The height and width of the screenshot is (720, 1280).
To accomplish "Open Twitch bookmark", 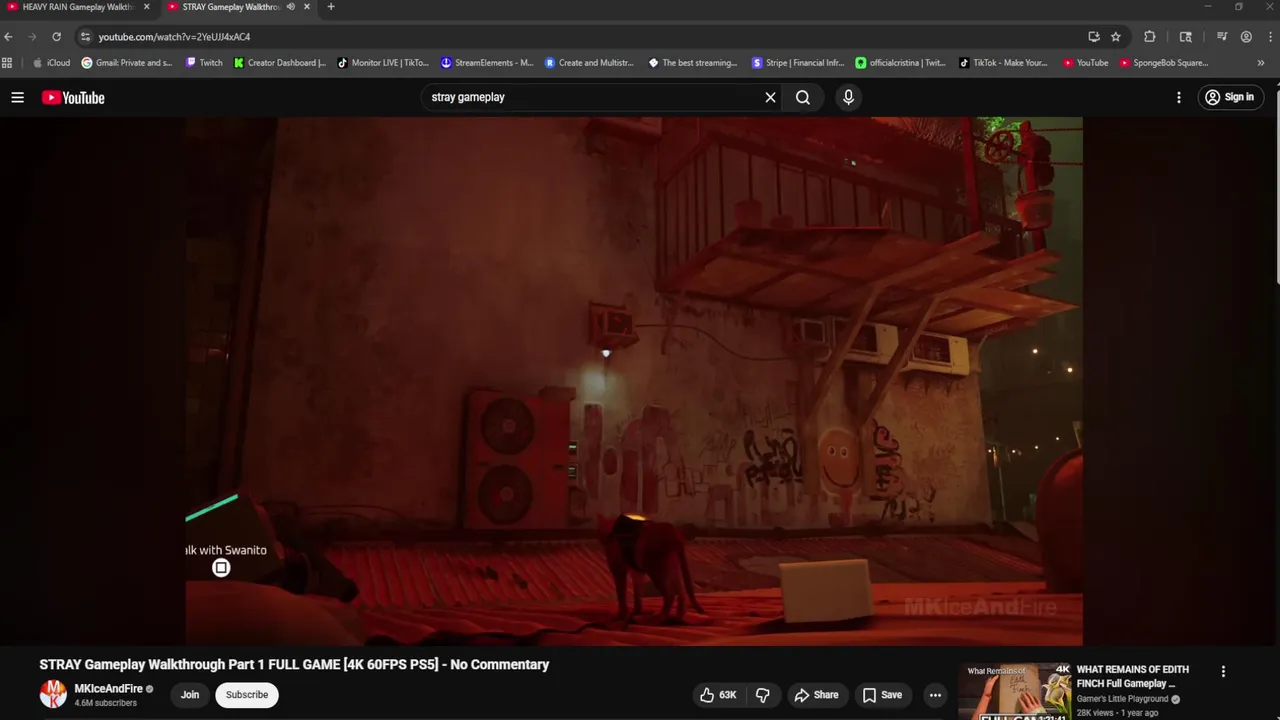I will [204, 63].
